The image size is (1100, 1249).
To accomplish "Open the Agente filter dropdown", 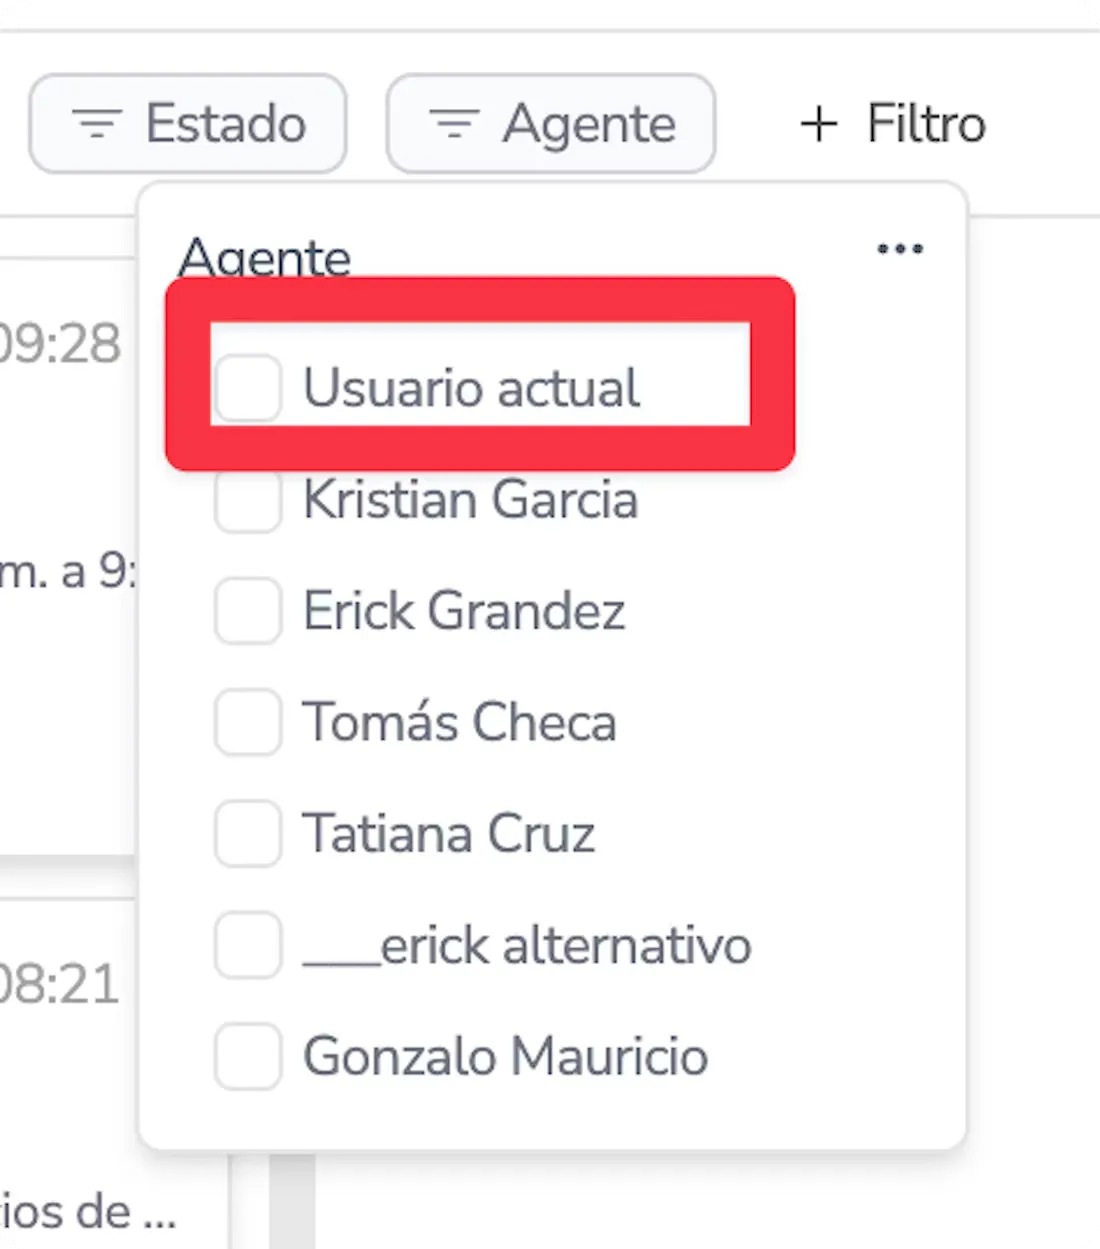I will pyautogui.click(x=551, y=124).
